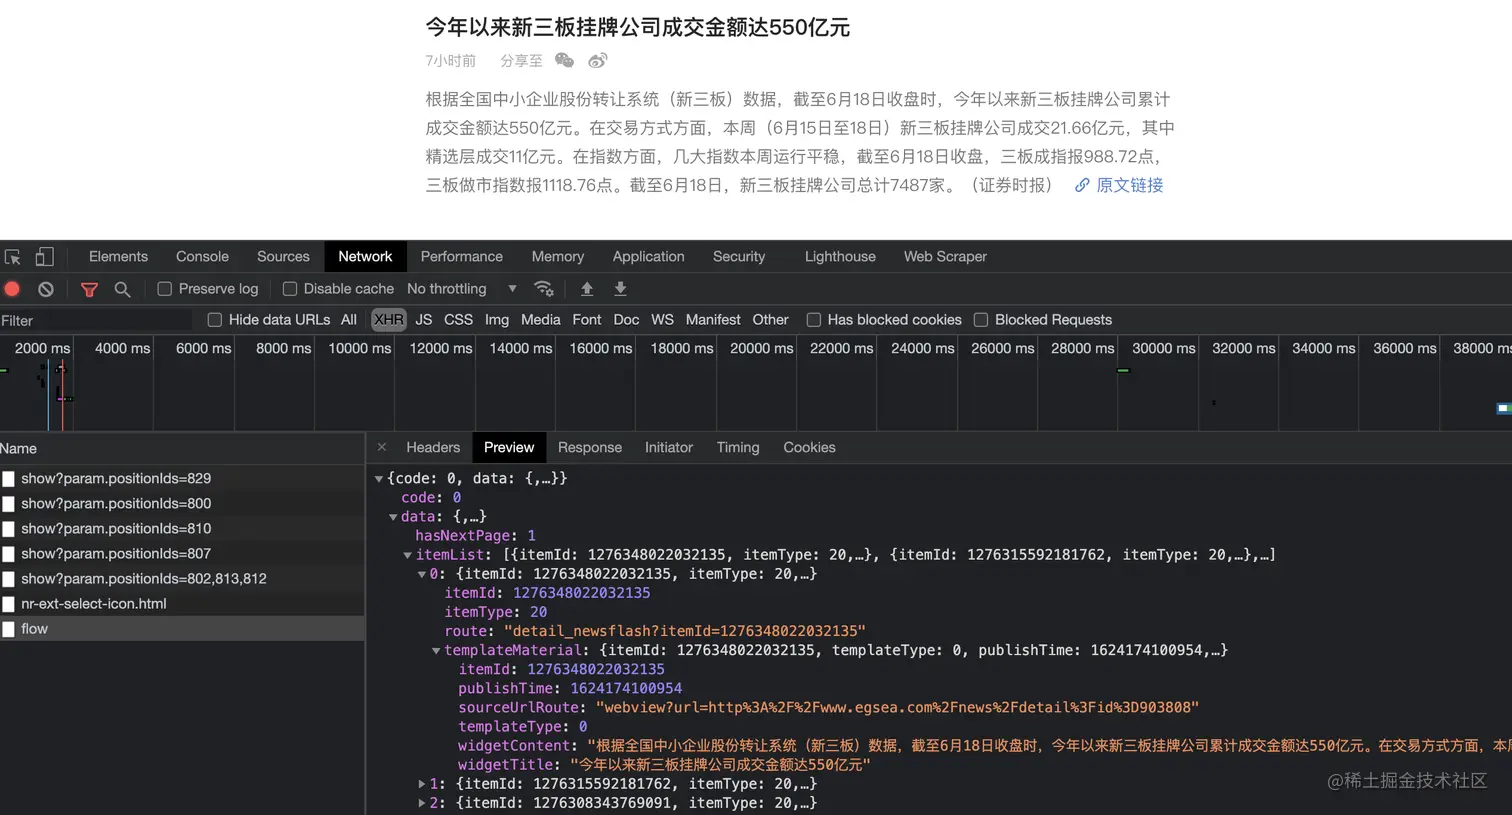Share to Weibo icon in article
This screenshot has width=1512, height=815.
coord(598,61)
